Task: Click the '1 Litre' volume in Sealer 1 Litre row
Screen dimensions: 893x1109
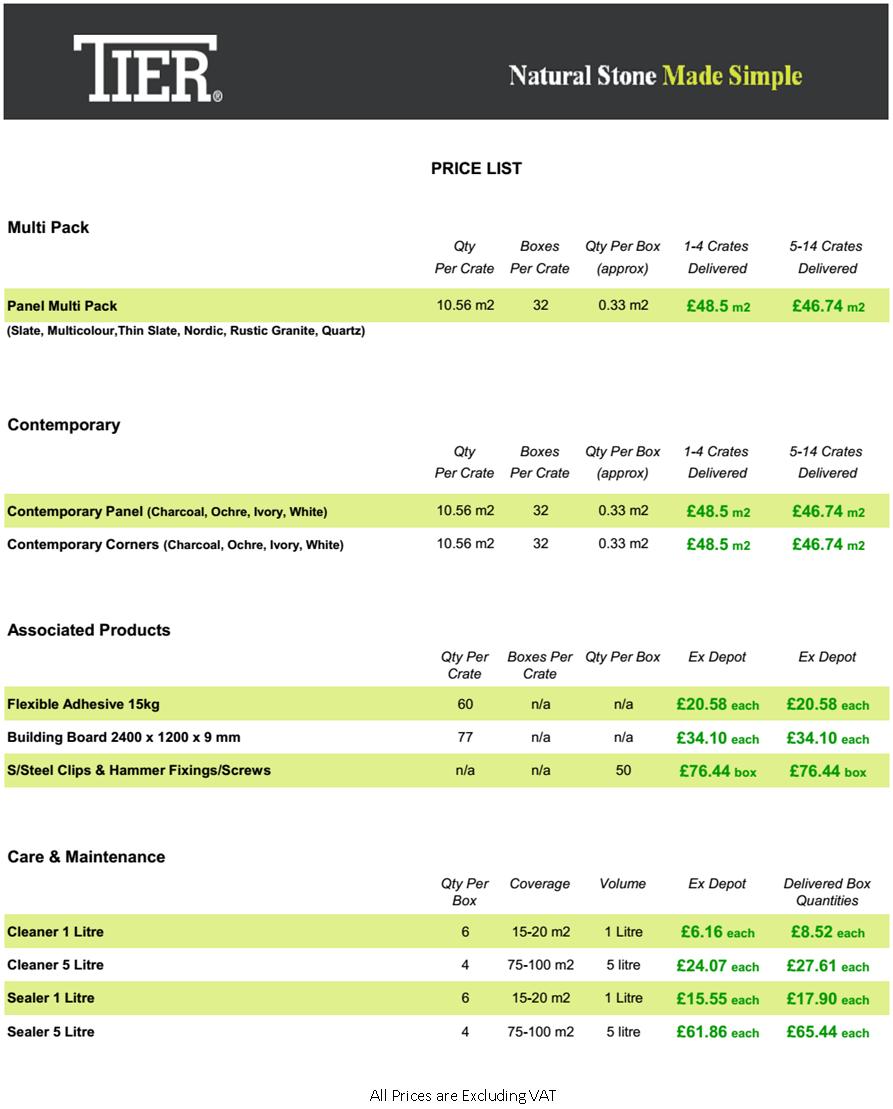Action: pos(624,998)
